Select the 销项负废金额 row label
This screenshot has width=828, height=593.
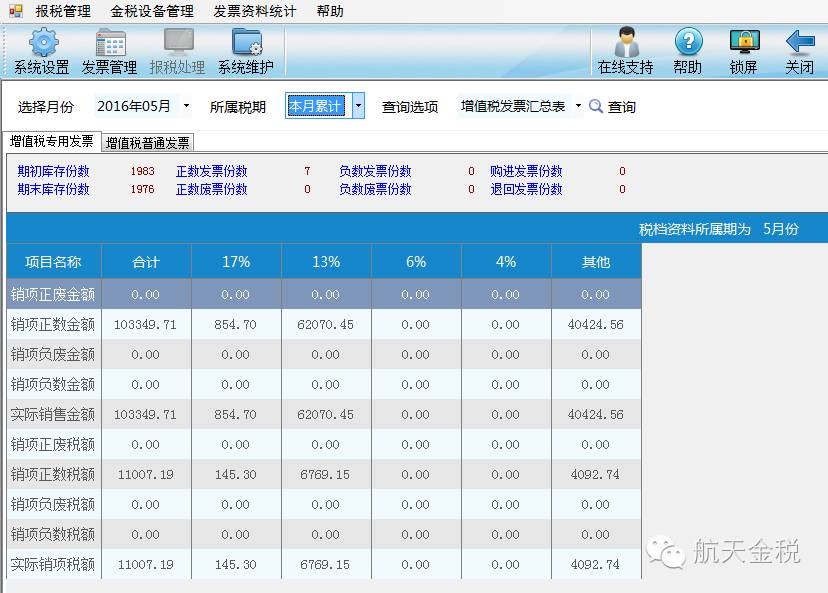coord(53,354)
